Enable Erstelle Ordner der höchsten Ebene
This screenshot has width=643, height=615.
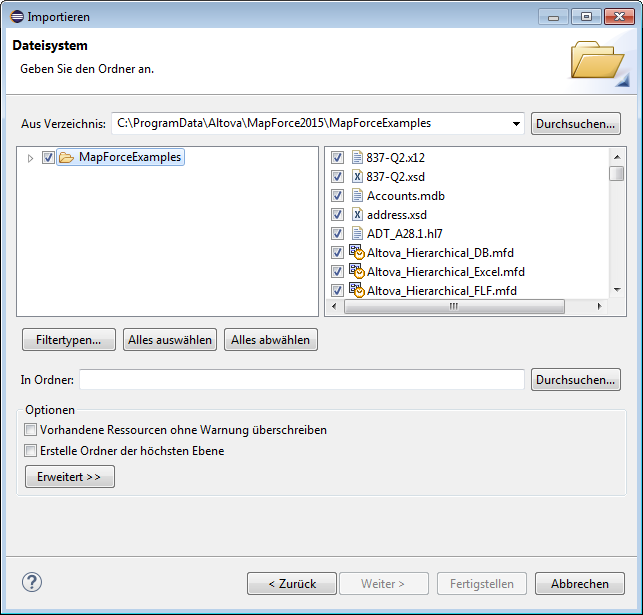[x=30, y=451]
